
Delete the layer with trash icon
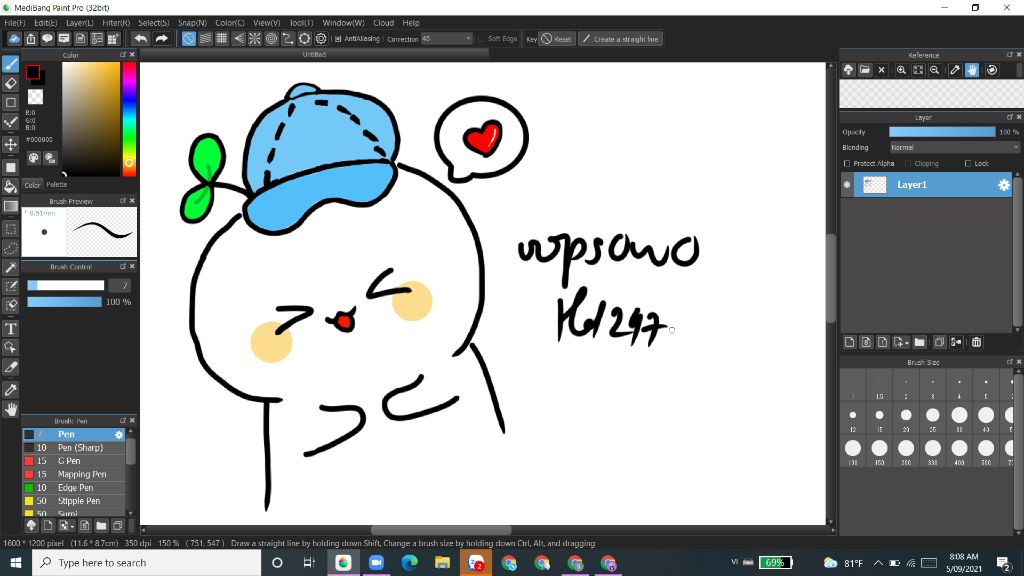click(x=976, y=342)
